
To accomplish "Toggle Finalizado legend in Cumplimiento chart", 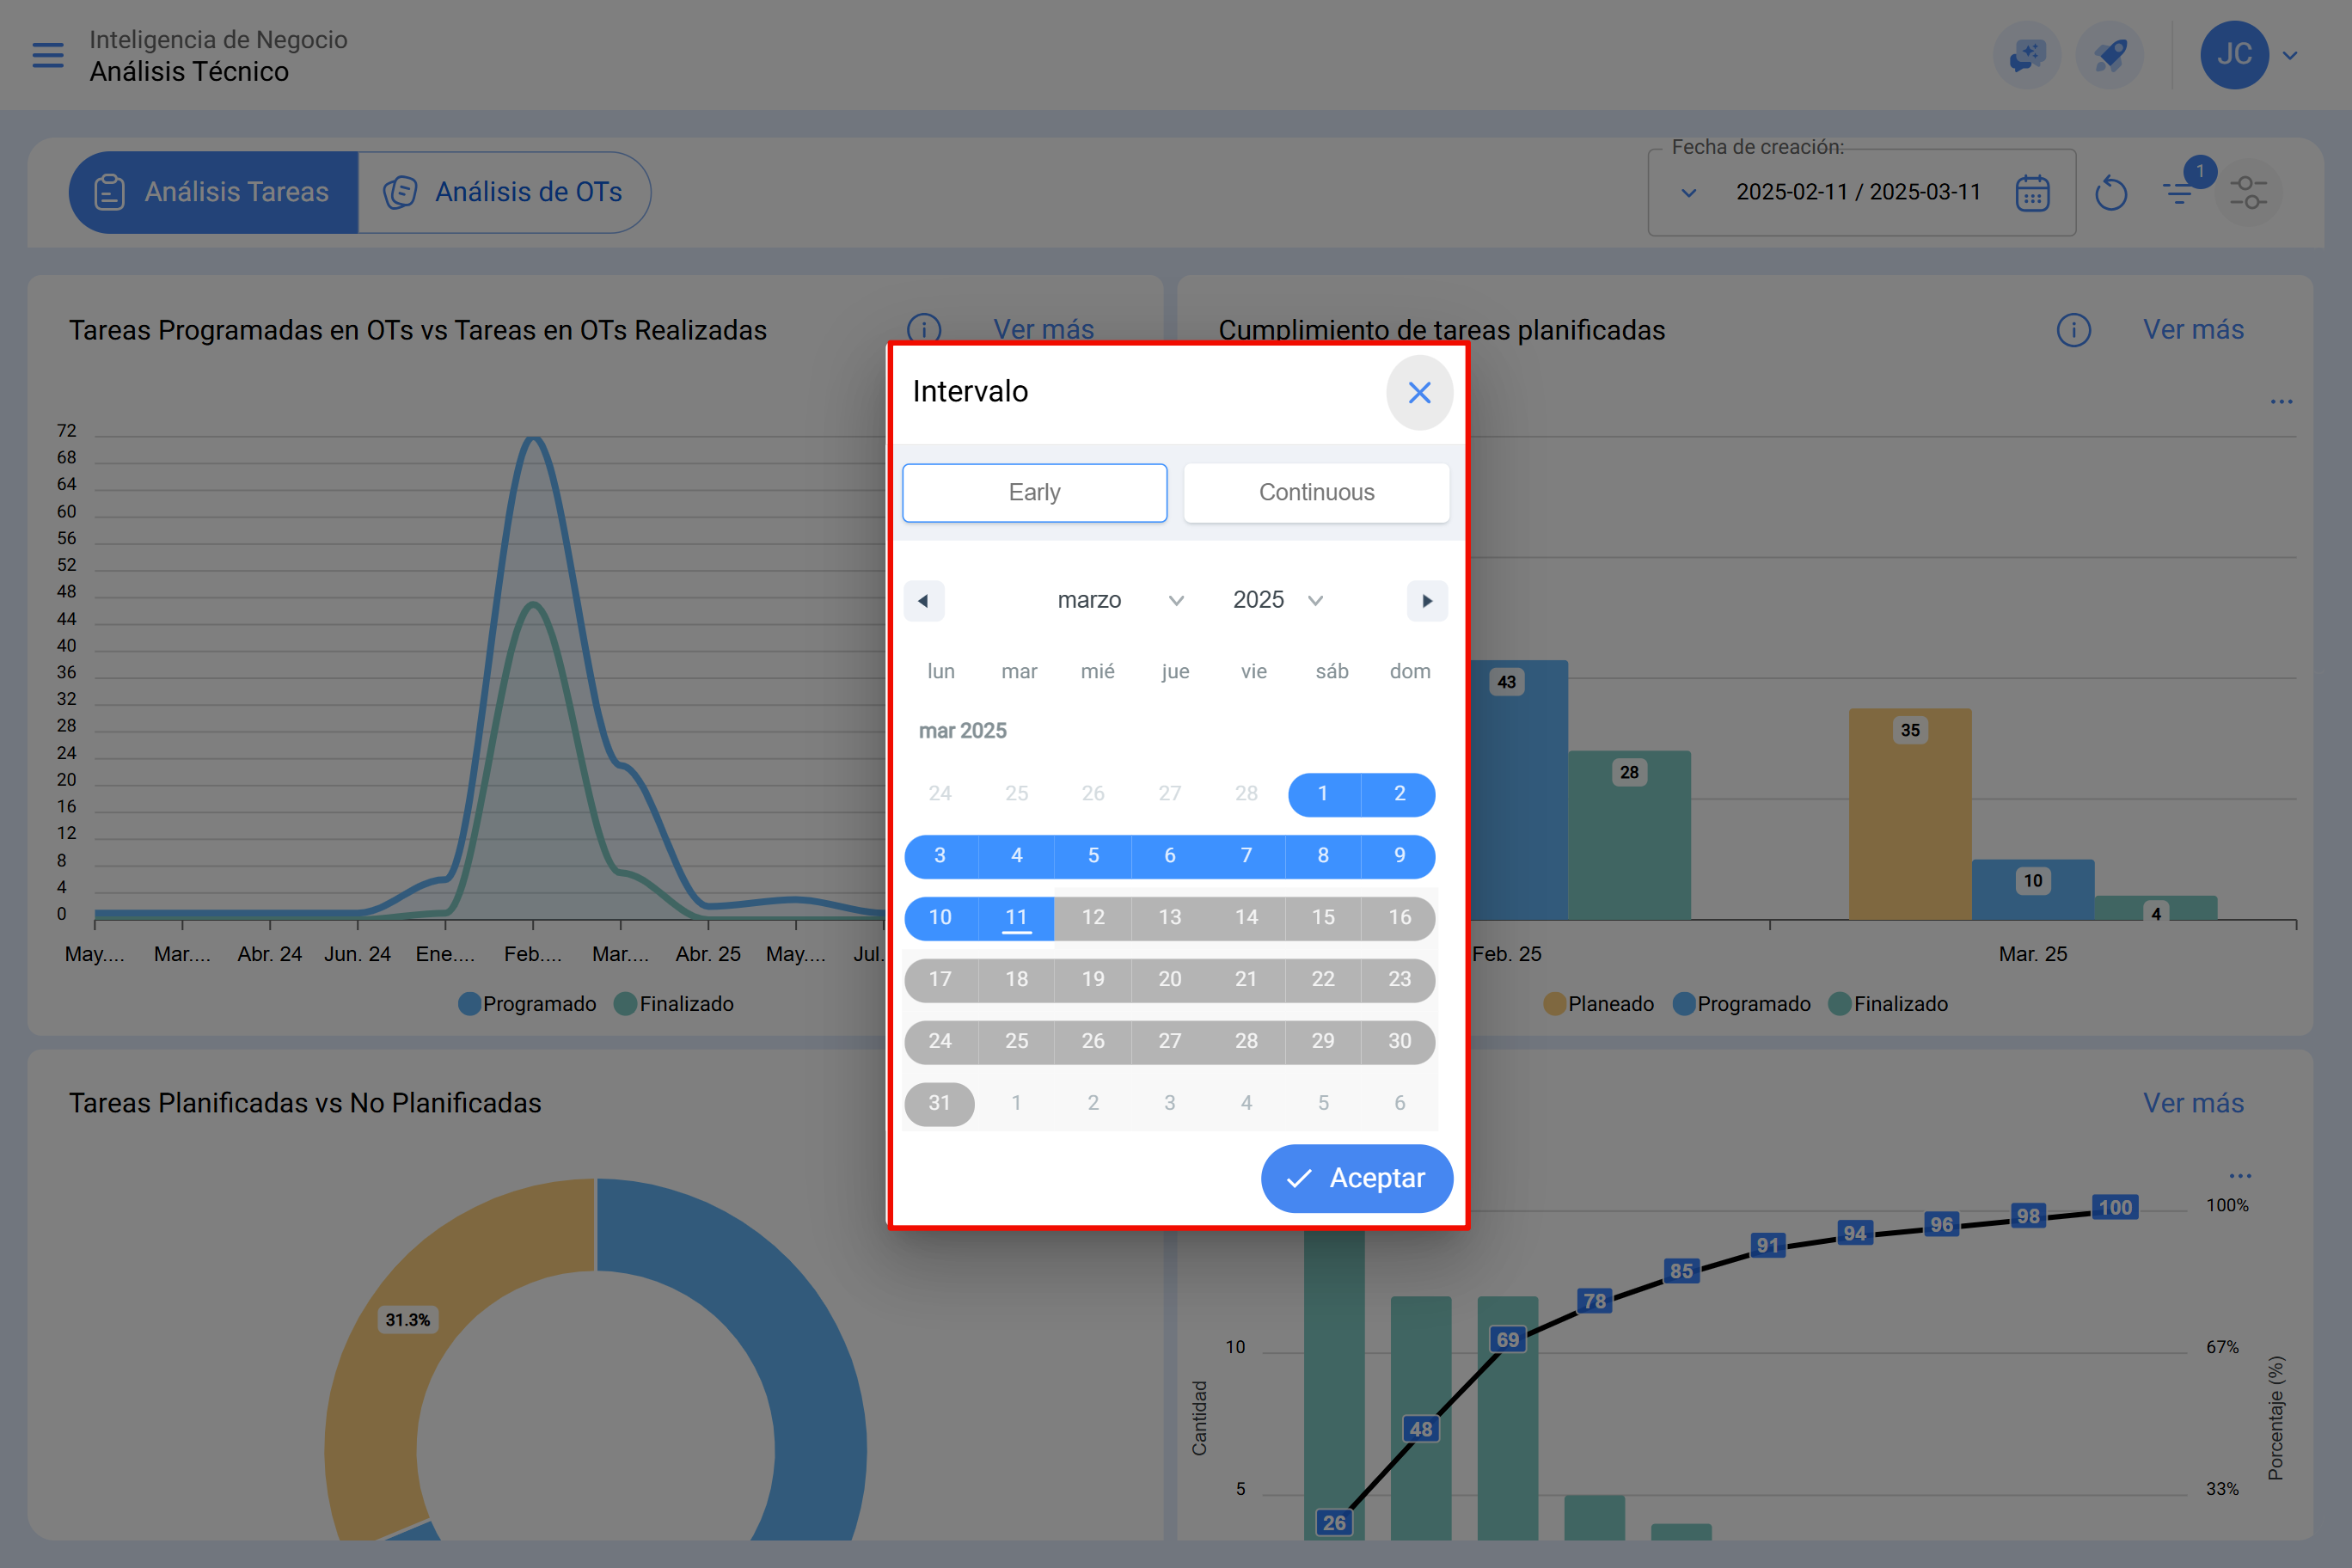I will (1888, 1004).
